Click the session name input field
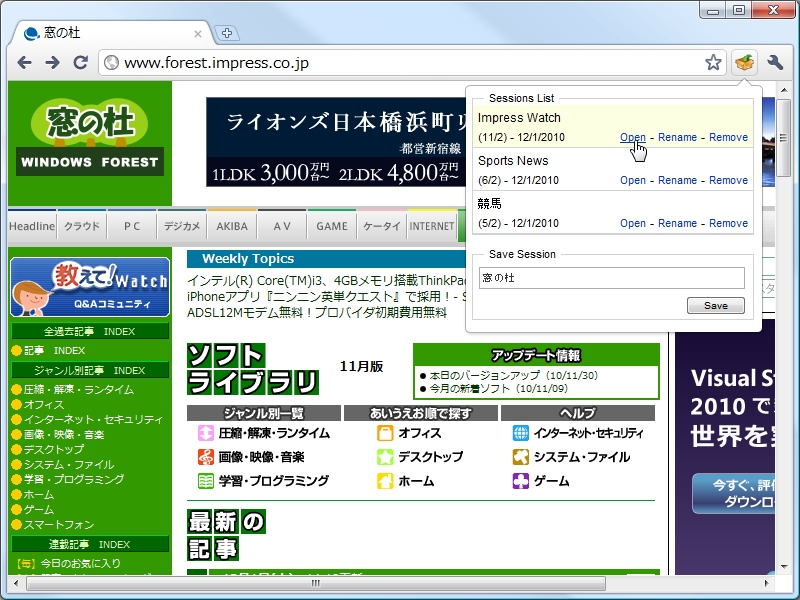Image resolution: width=800 pixels, height=600 pixels. (610, 277)
